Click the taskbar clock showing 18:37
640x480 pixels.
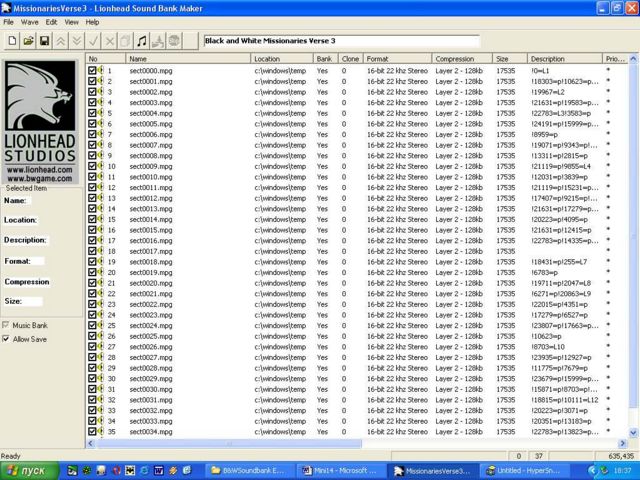point(624,471)
